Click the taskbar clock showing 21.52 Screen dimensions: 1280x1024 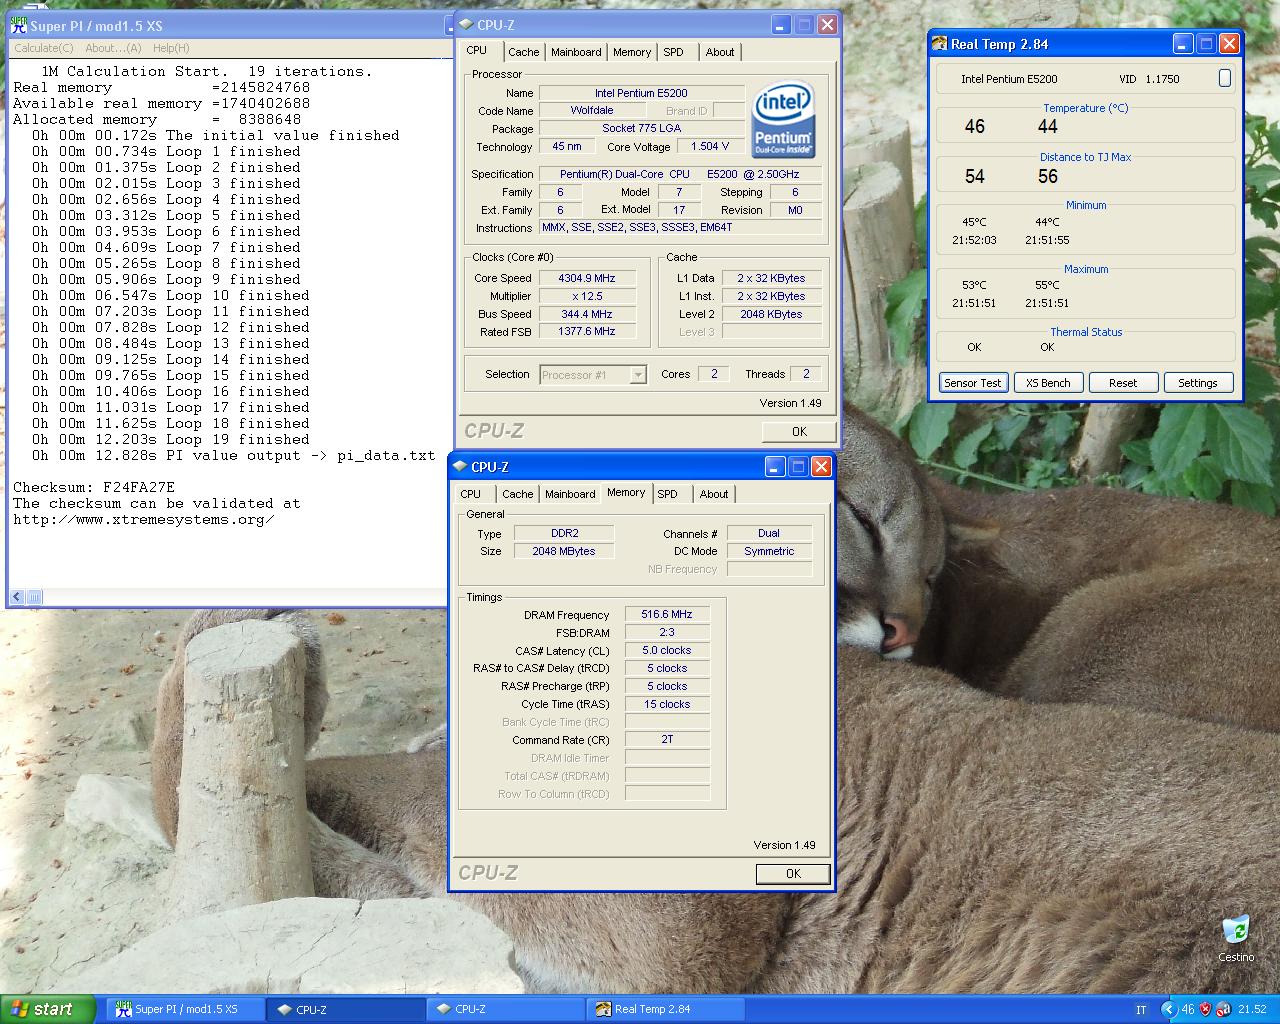pos(1252,1010)
